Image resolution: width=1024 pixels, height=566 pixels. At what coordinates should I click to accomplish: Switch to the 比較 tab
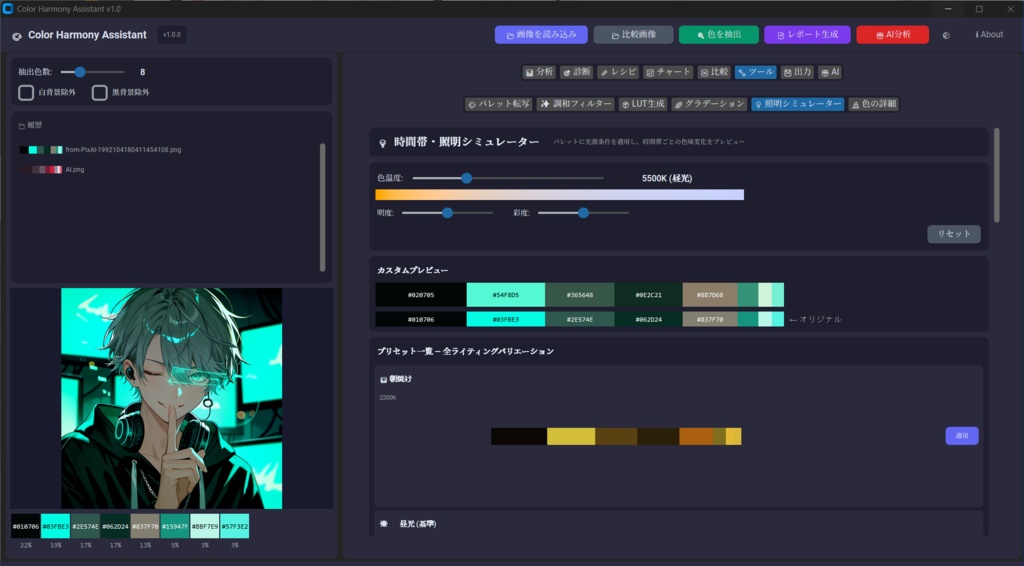pos(714,72)
